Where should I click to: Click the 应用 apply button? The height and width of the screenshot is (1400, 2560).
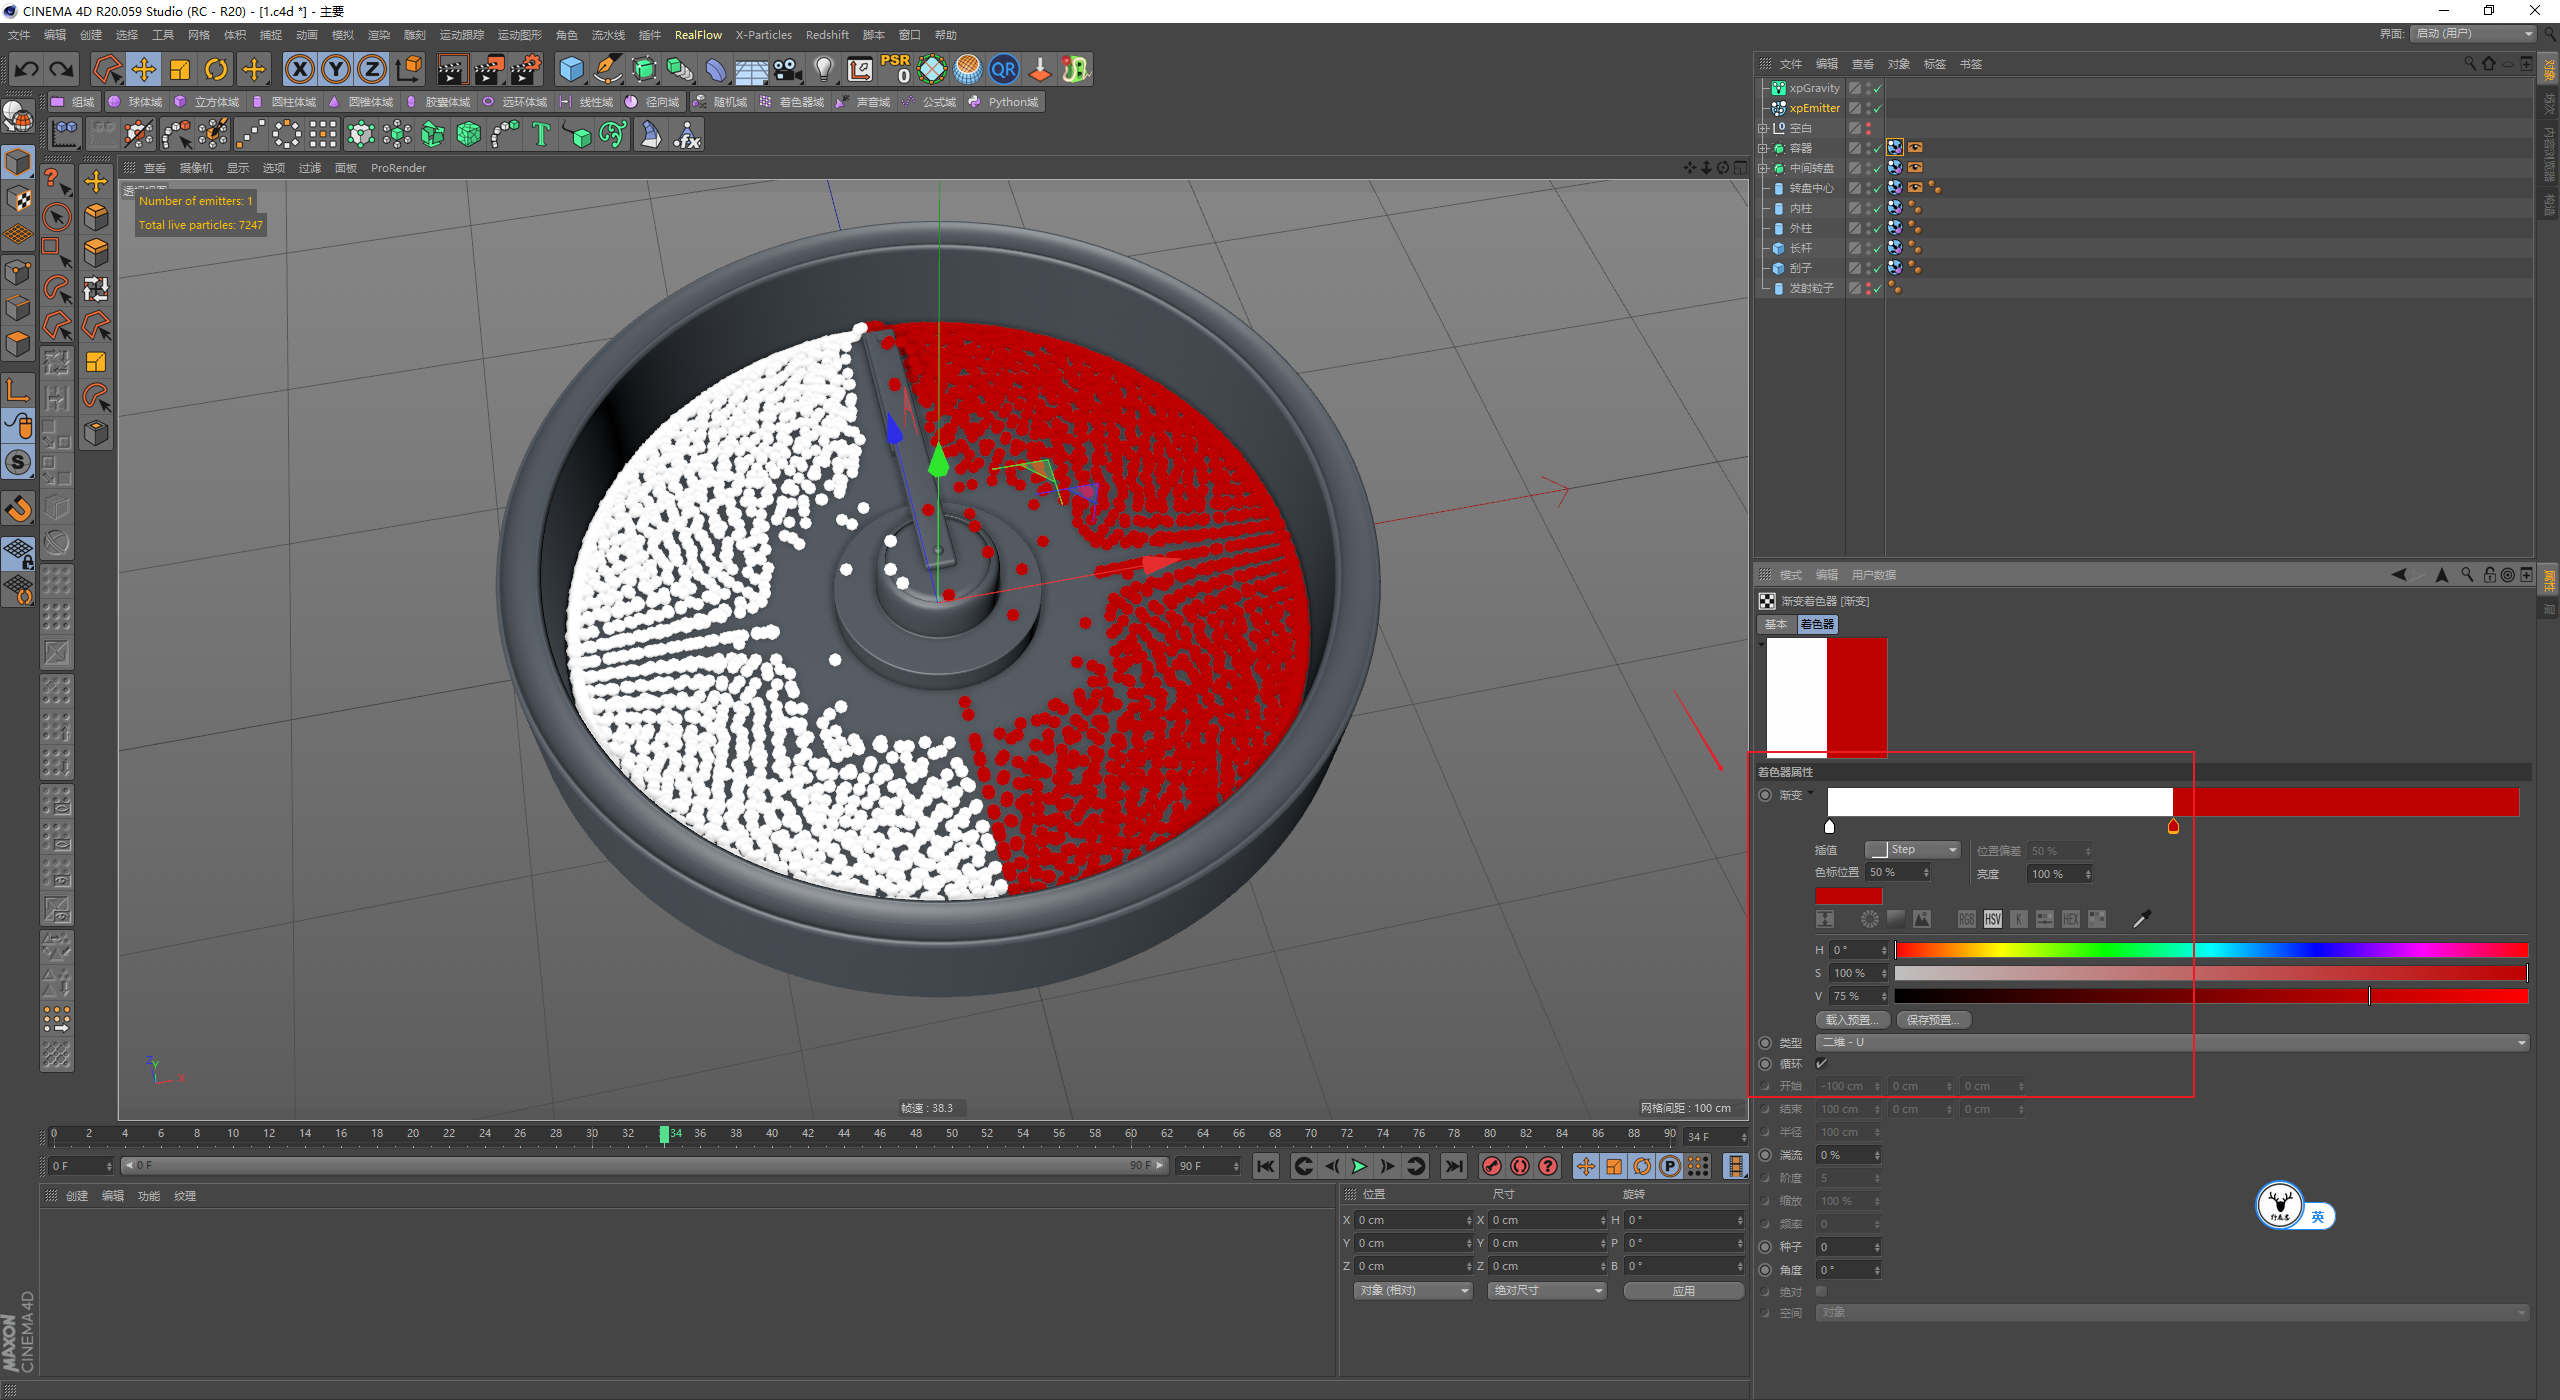coord(1684,1291)
